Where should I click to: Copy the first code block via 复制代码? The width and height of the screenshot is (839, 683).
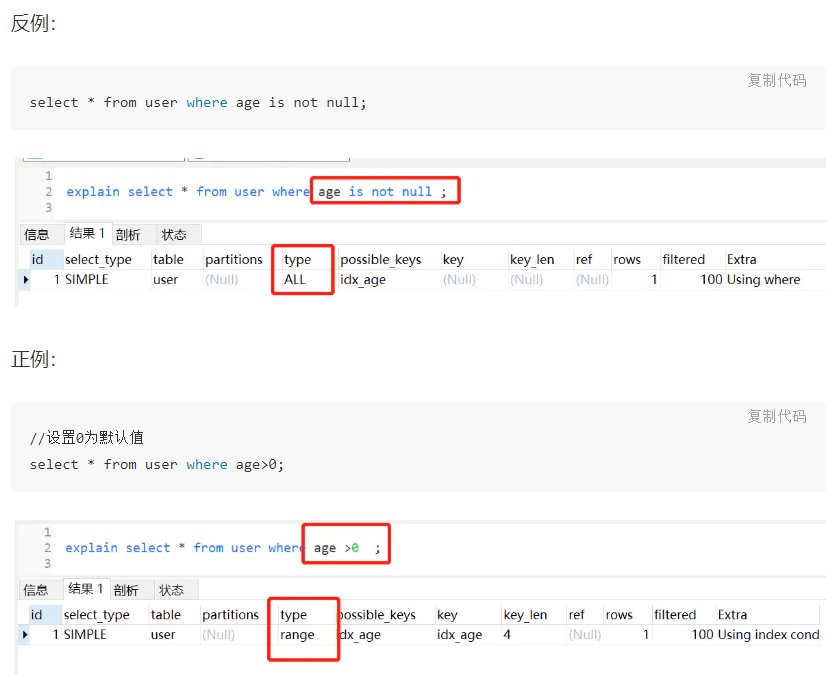(x=776, y=80)
